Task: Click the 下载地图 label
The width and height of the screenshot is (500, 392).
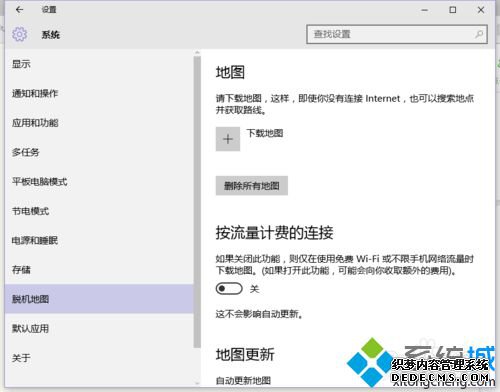Action: coord(265,133)
